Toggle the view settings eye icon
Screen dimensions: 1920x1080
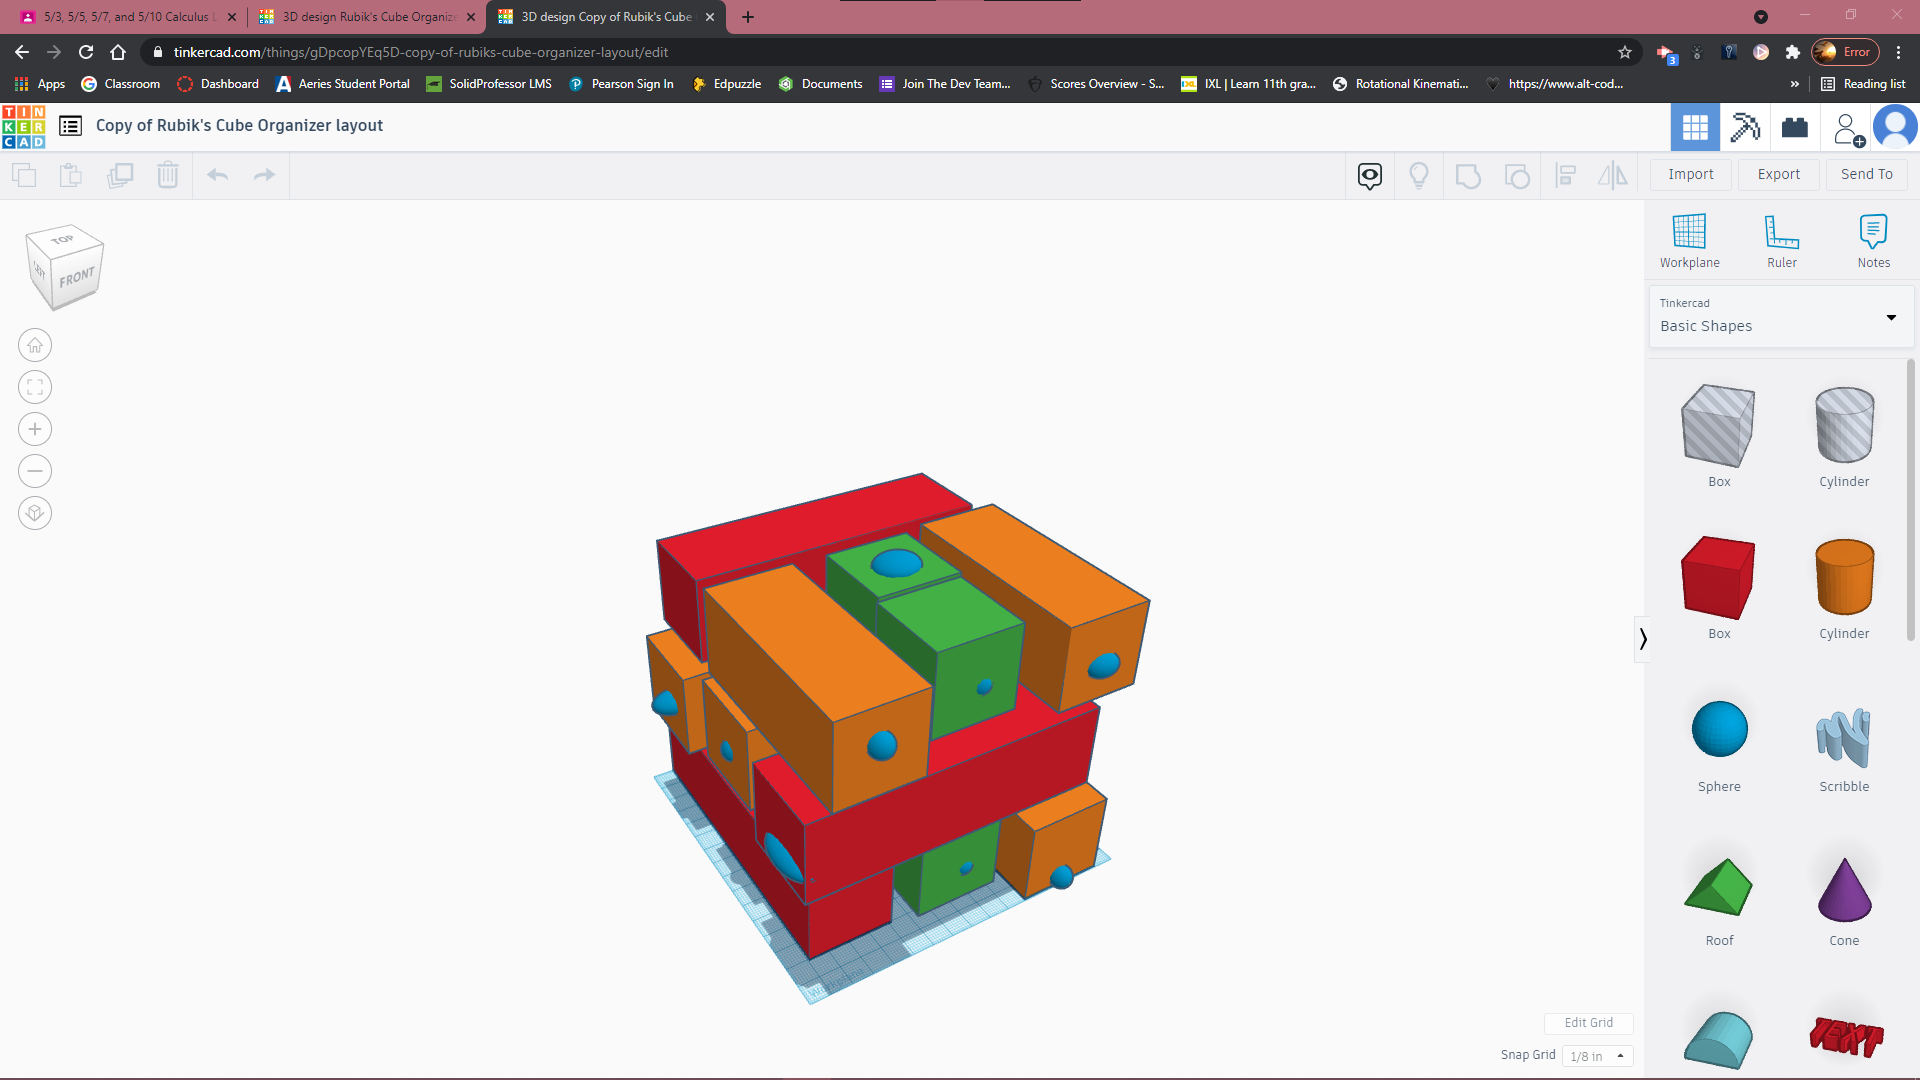[x=1369, y=176]
